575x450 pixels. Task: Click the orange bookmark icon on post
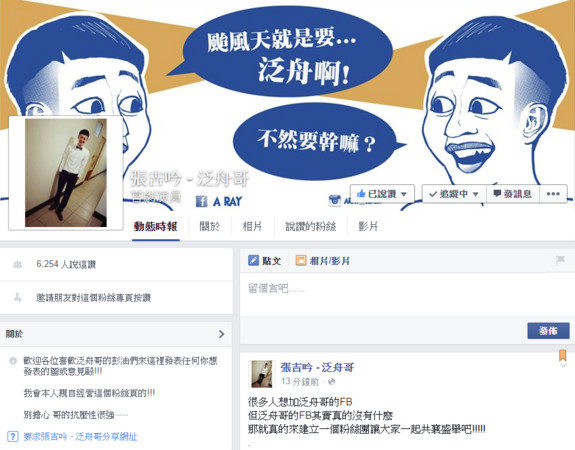[x=563, y=355]
